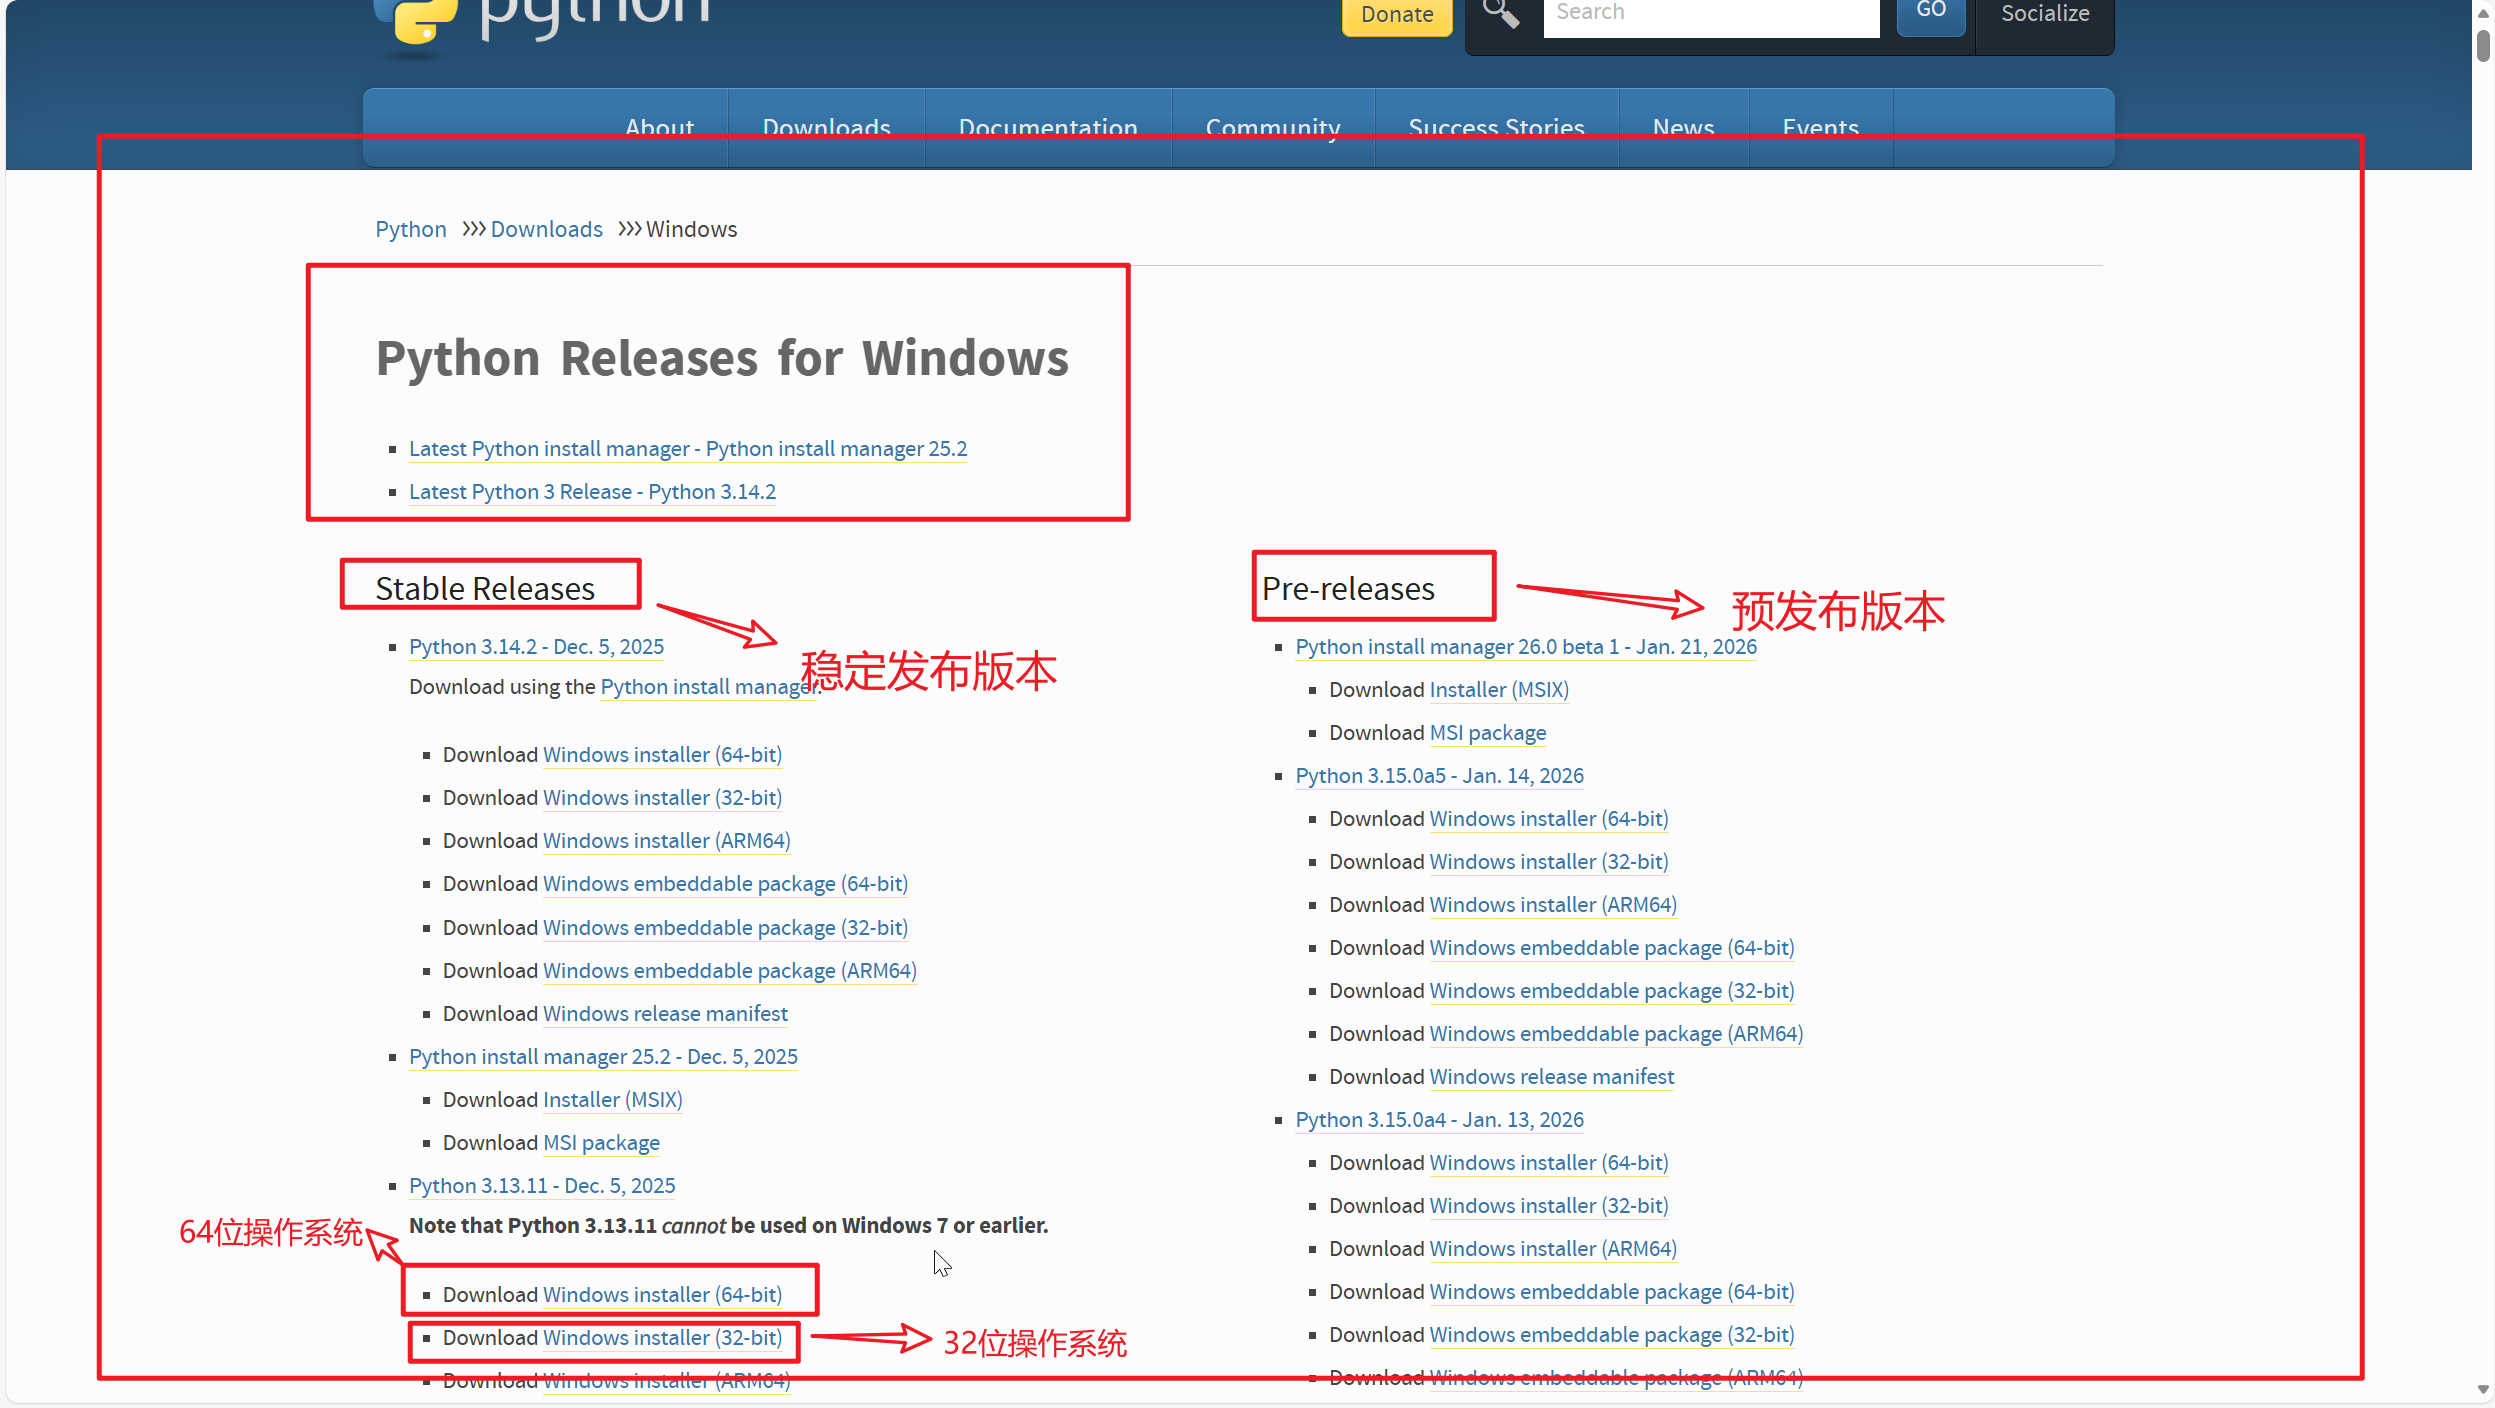Open Python 3.14.2 Dec. 5, 2025 link
The image size is (2495, 1408).
[x=536, y=647]
